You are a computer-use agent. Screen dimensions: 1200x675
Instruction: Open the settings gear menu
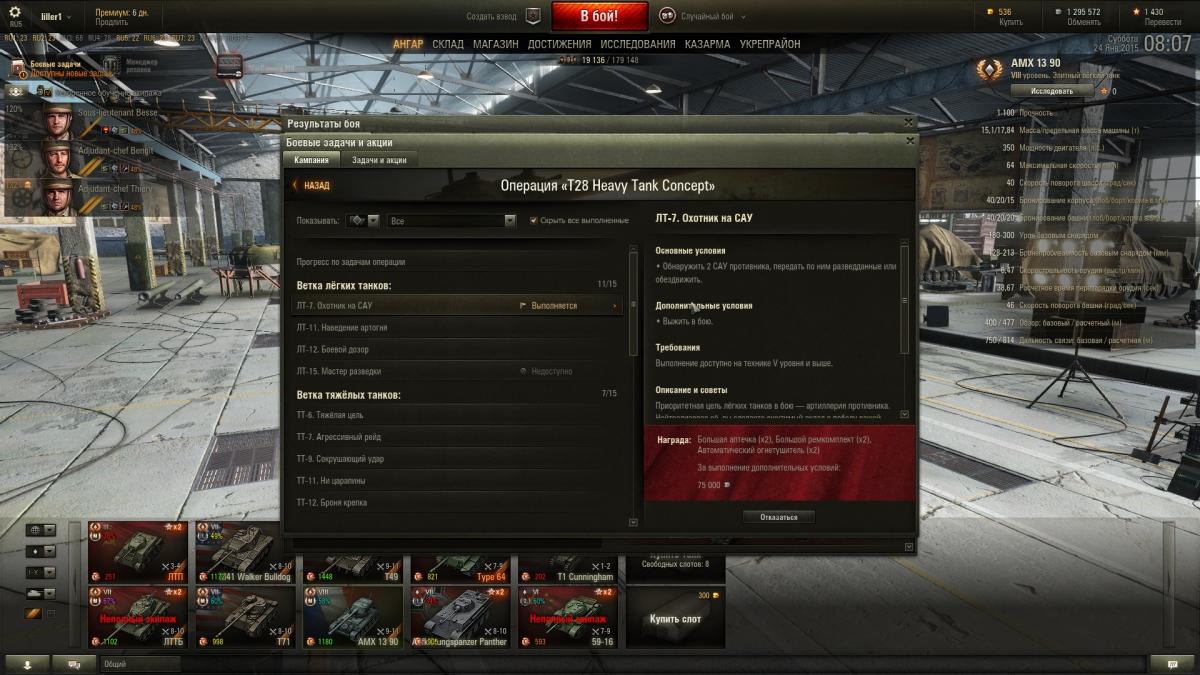tap(15, 12)
